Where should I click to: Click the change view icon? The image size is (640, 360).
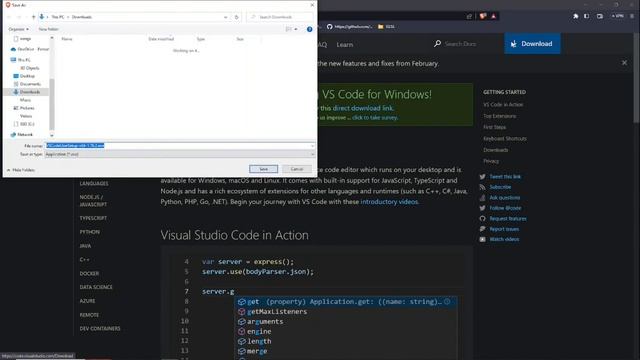[289, 29]
